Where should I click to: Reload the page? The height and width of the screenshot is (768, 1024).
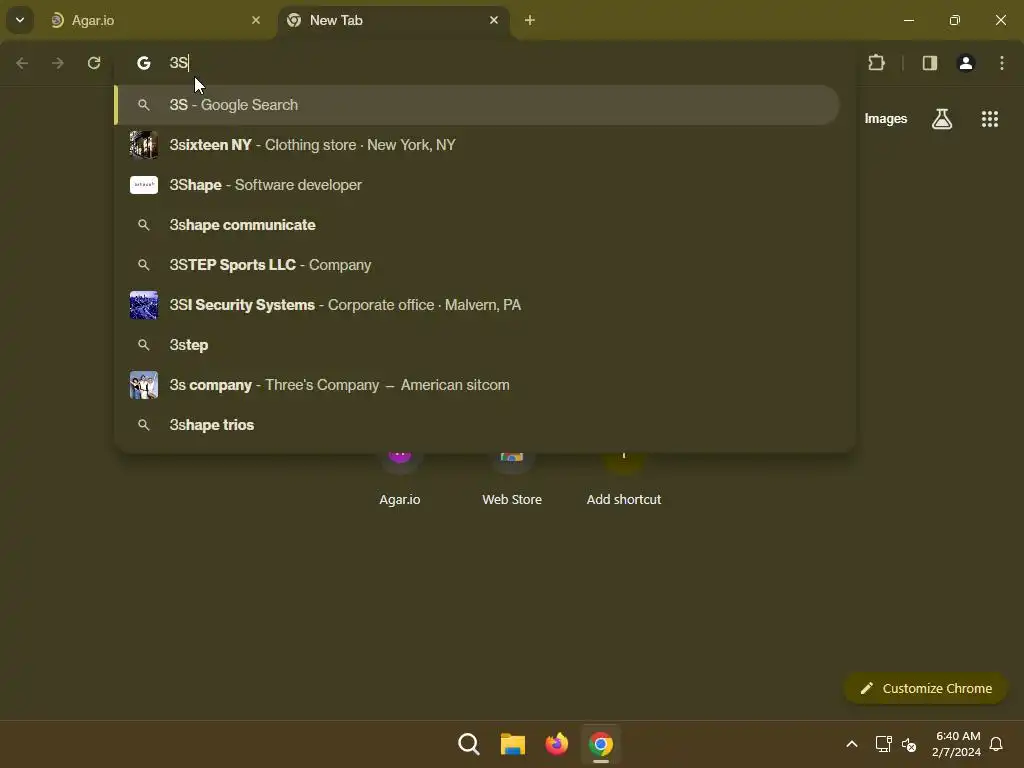(x=94, y=63)
